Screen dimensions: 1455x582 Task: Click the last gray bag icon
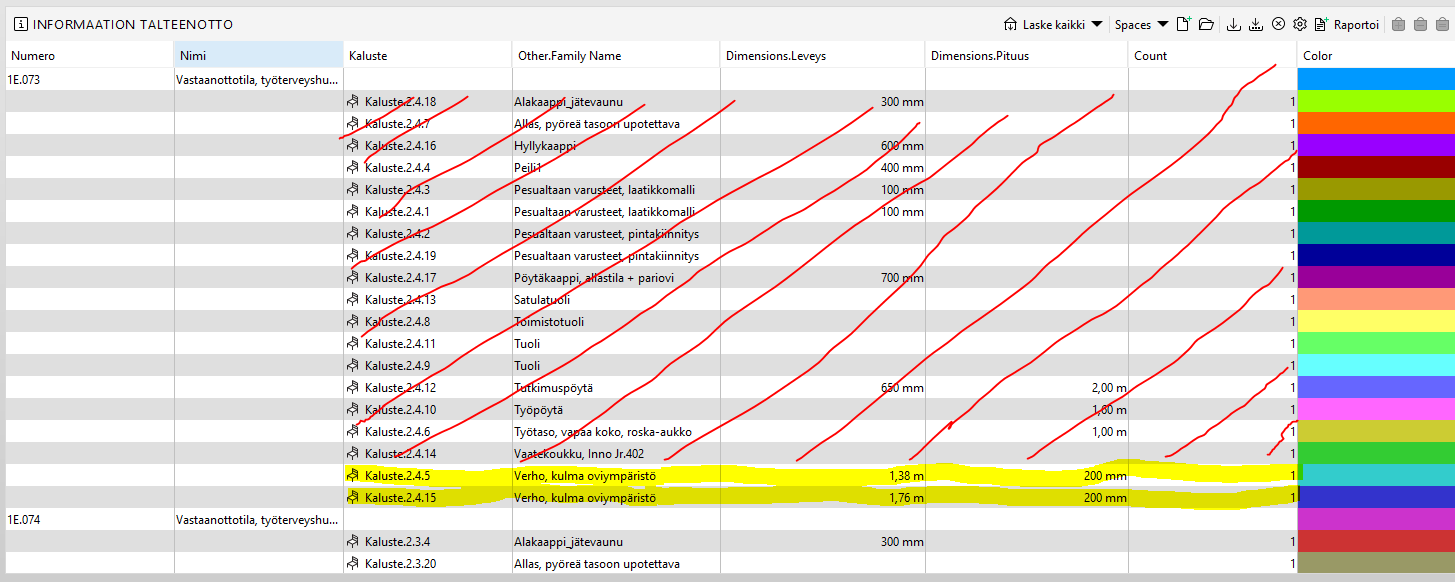click(1442, 24)
